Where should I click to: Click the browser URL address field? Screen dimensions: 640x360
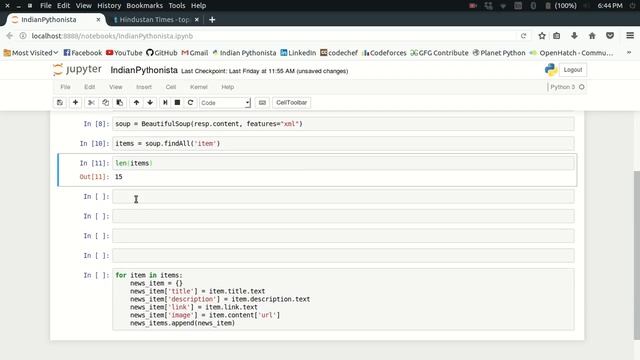(x=269, y=36)
